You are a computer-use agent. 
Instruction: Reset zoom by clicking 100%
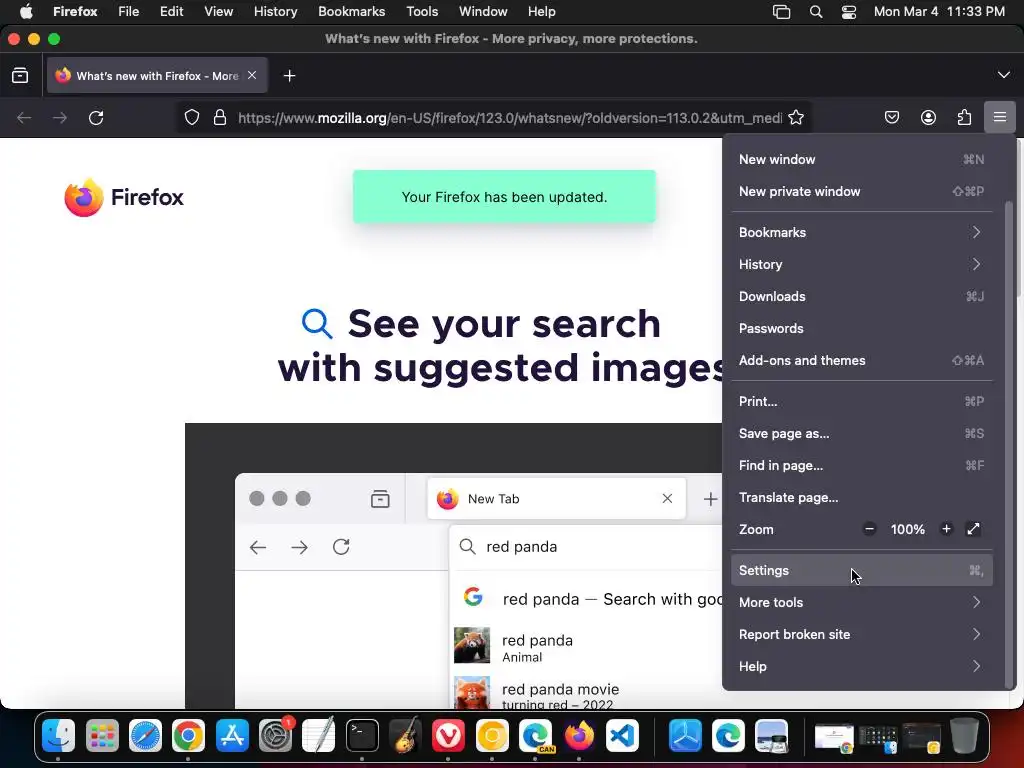[x=907, y=529]
